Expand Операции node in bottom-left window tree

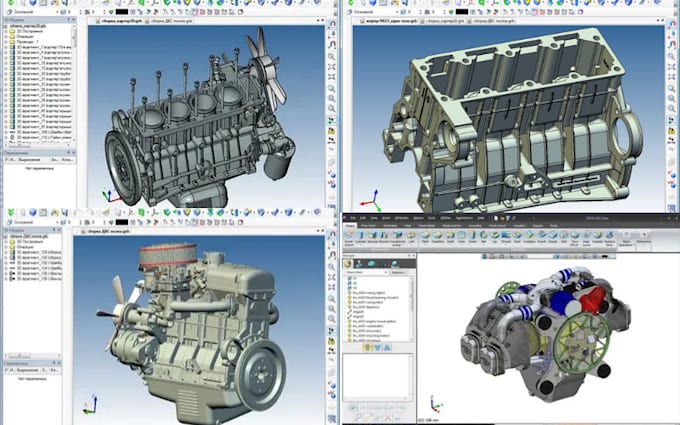[6, 247]
